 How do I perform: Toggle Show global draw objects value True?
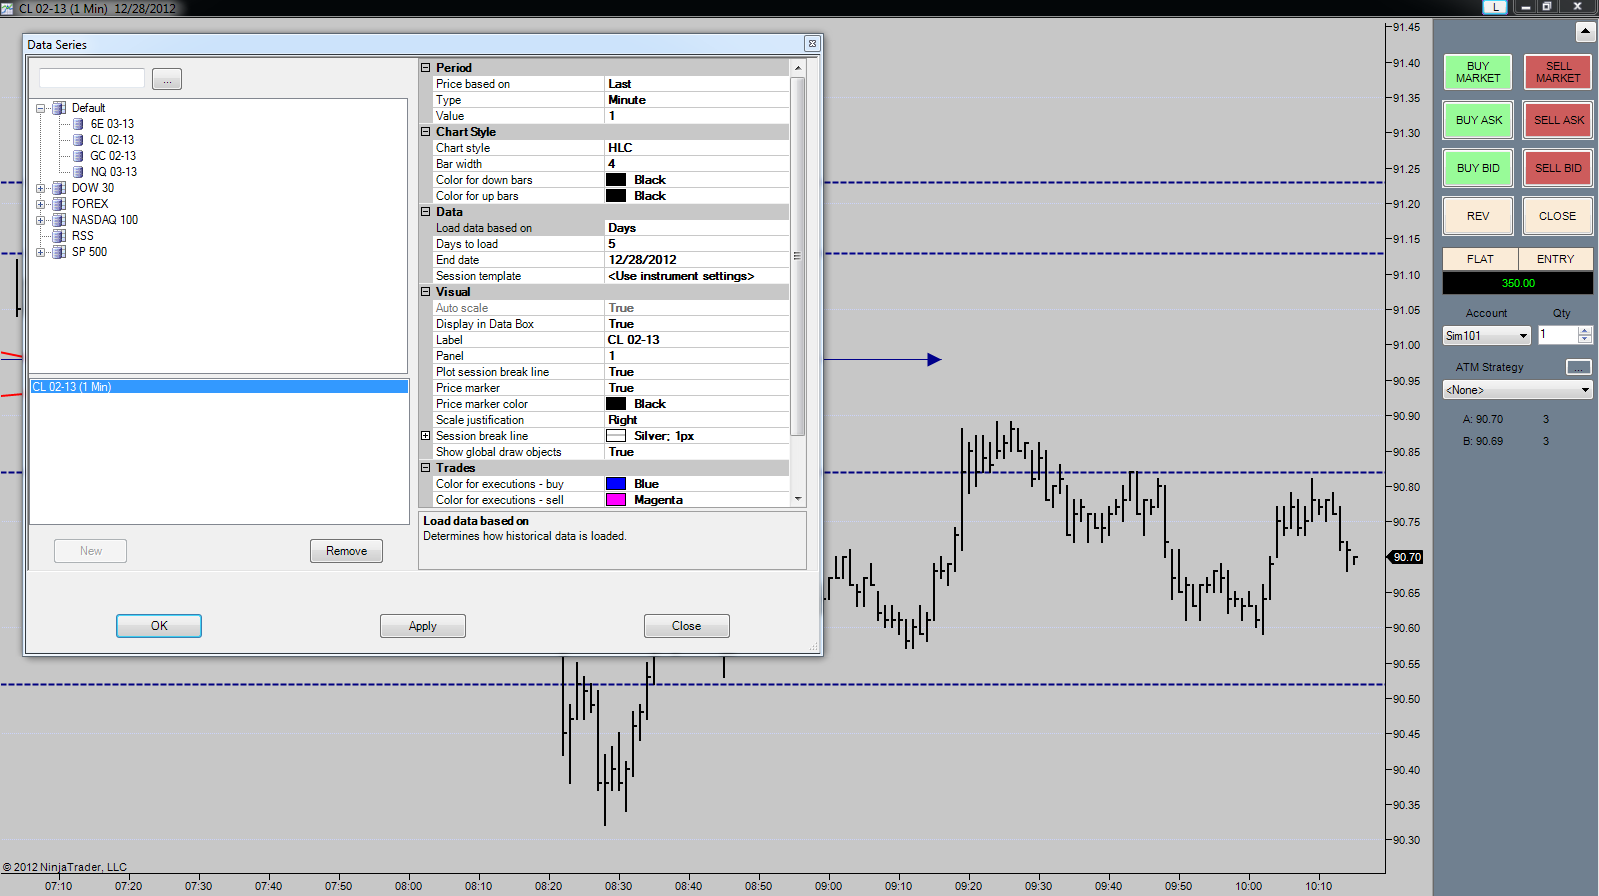click(697, 452)
